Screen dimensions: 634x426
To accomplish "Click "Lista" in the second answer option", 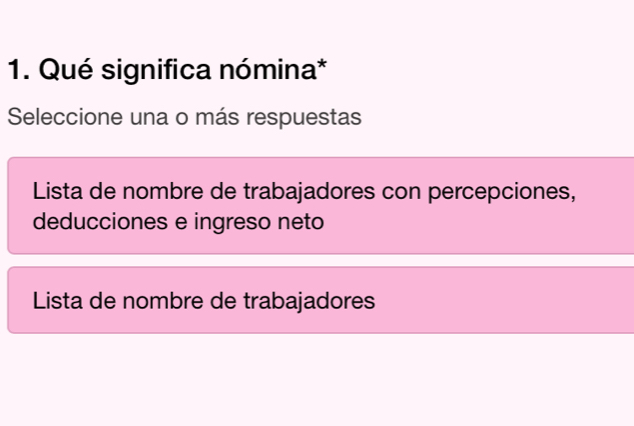I will click(56, 299).
